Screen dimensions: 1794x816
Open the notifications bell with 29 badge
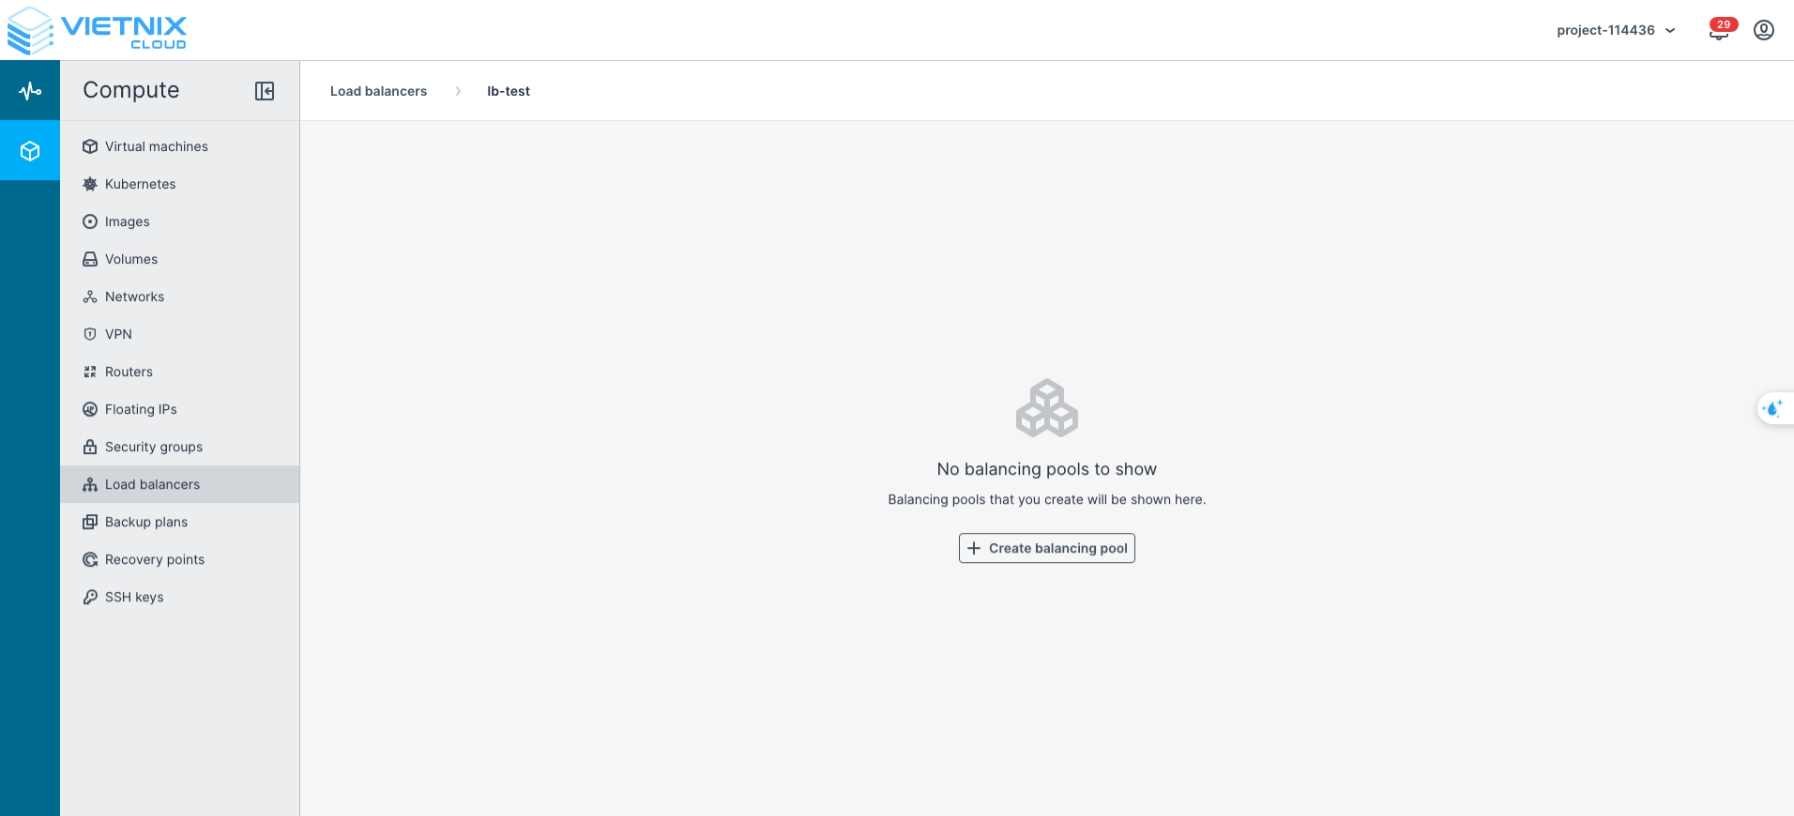click(1719, 31)
